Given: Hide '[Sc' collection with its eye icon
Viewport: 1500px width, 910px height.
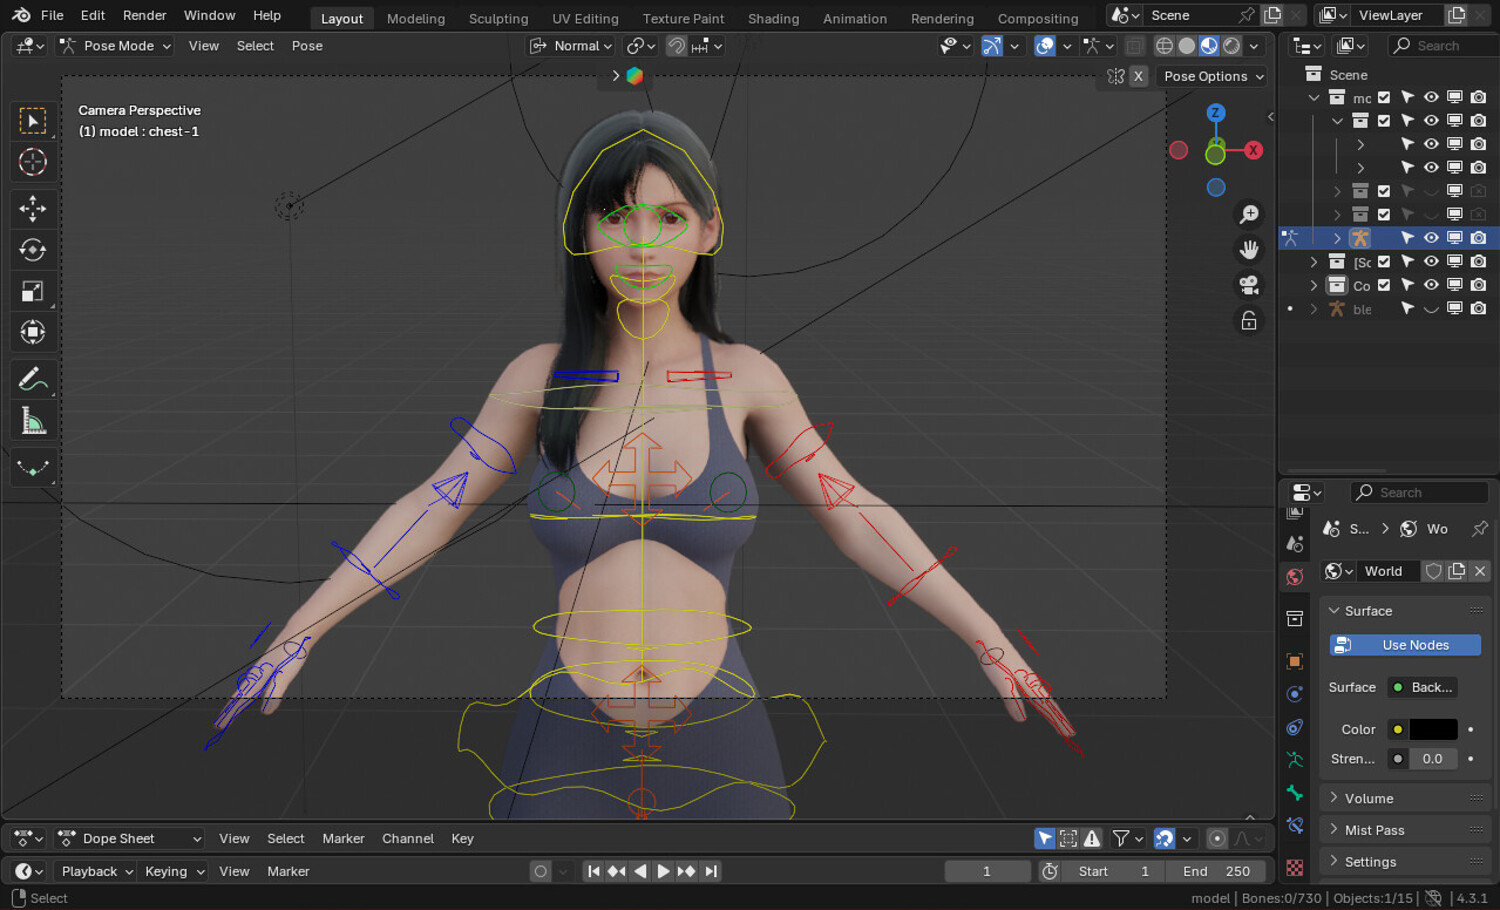Looking at the screenshot, I should pyautogui.click(x=1431, y=261).
